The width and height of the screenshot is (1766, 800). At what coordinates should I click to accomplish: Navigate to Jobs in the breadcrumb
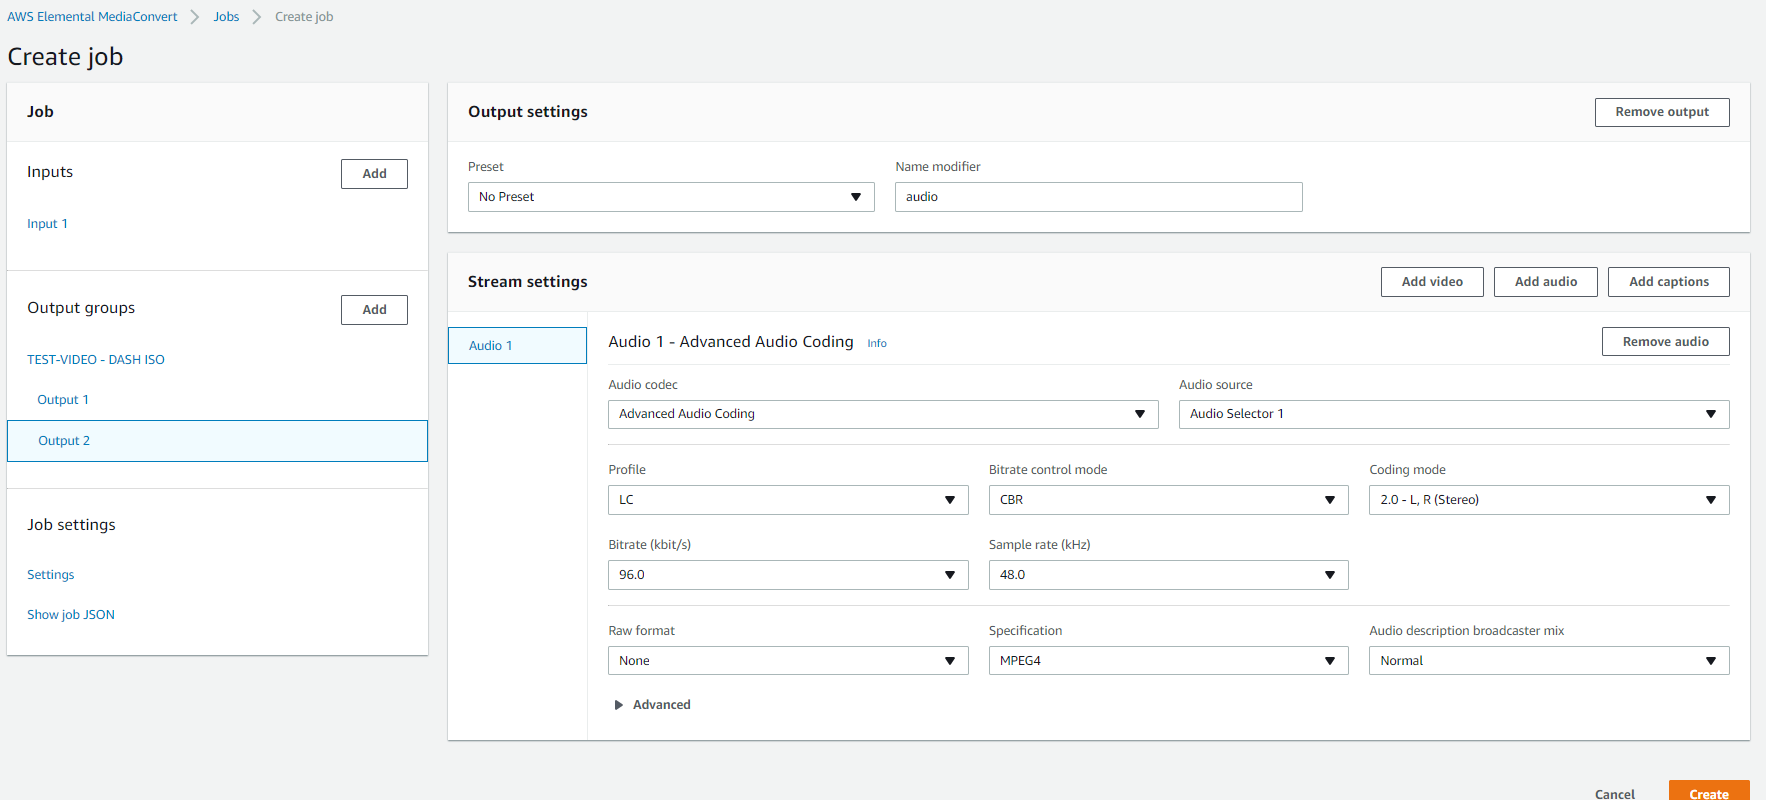tap(226, 17)
